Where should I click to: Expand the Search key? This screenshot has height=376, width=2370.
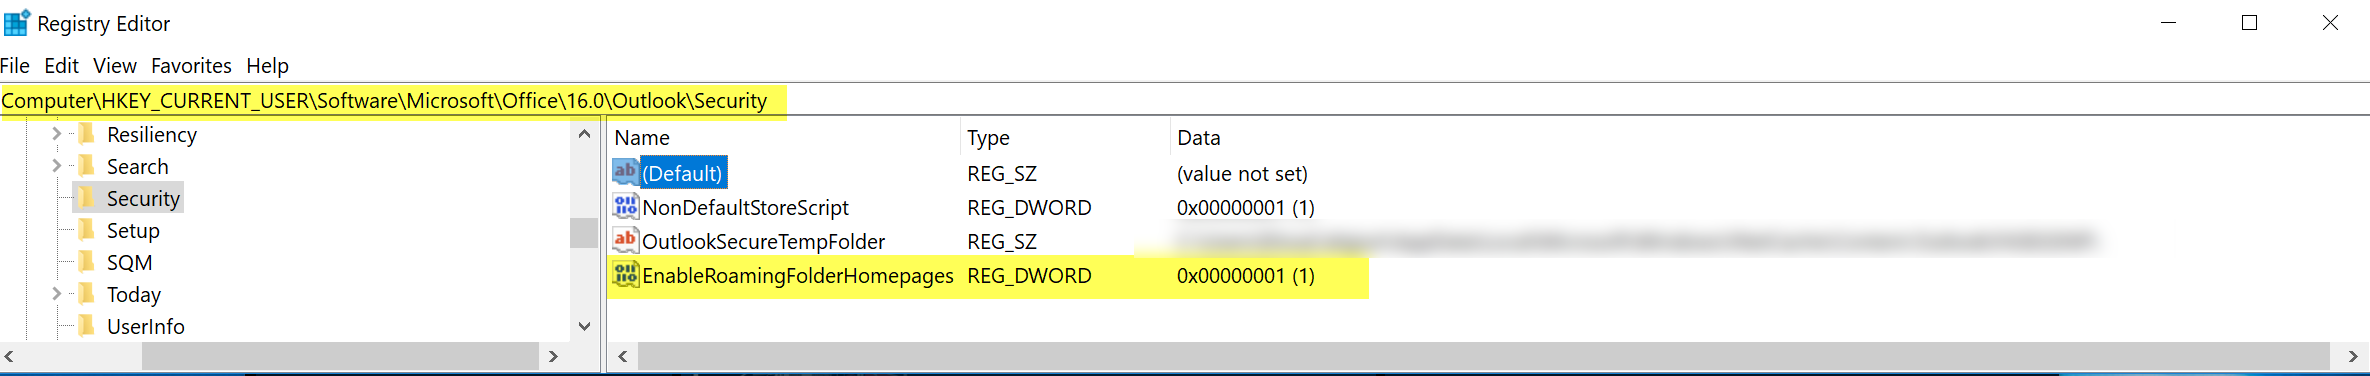(56, 165)
